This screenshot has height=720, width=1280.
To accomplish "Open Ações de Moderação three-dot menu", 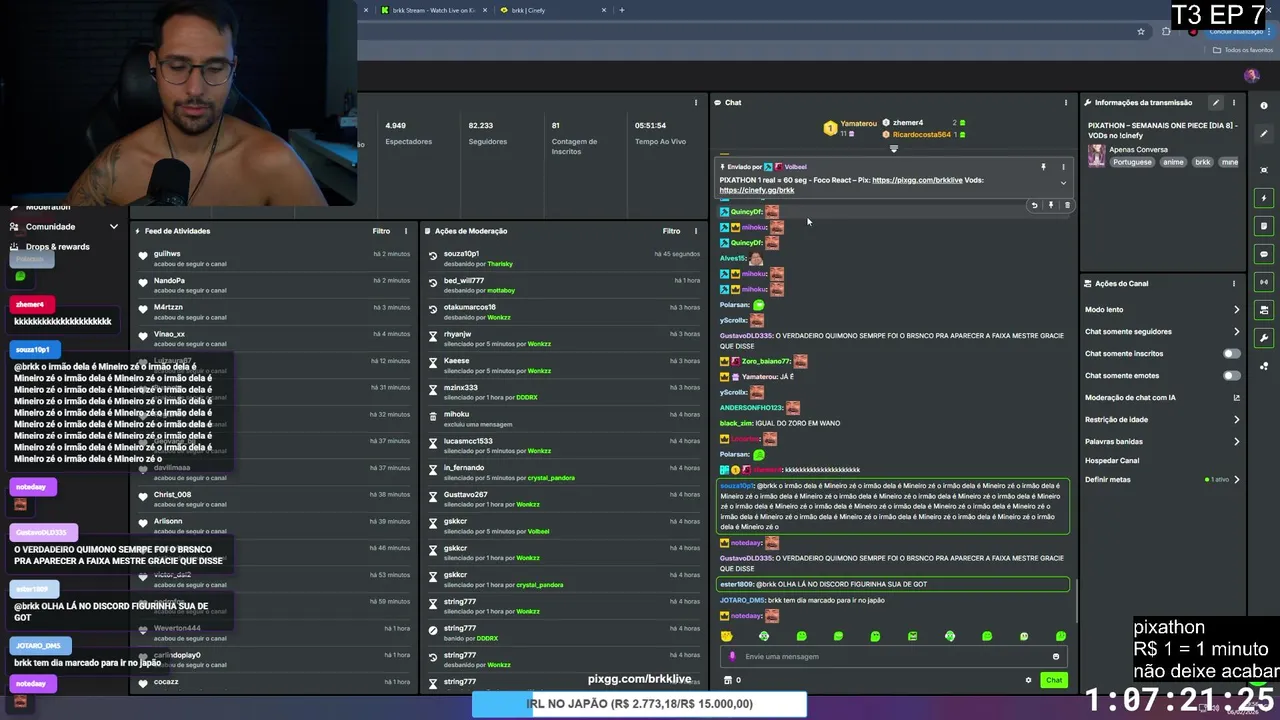I will click(696, 231).
